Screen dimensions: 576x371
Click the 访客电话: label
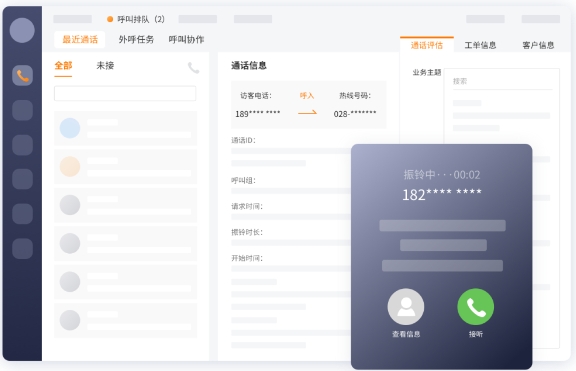(256, 96)
